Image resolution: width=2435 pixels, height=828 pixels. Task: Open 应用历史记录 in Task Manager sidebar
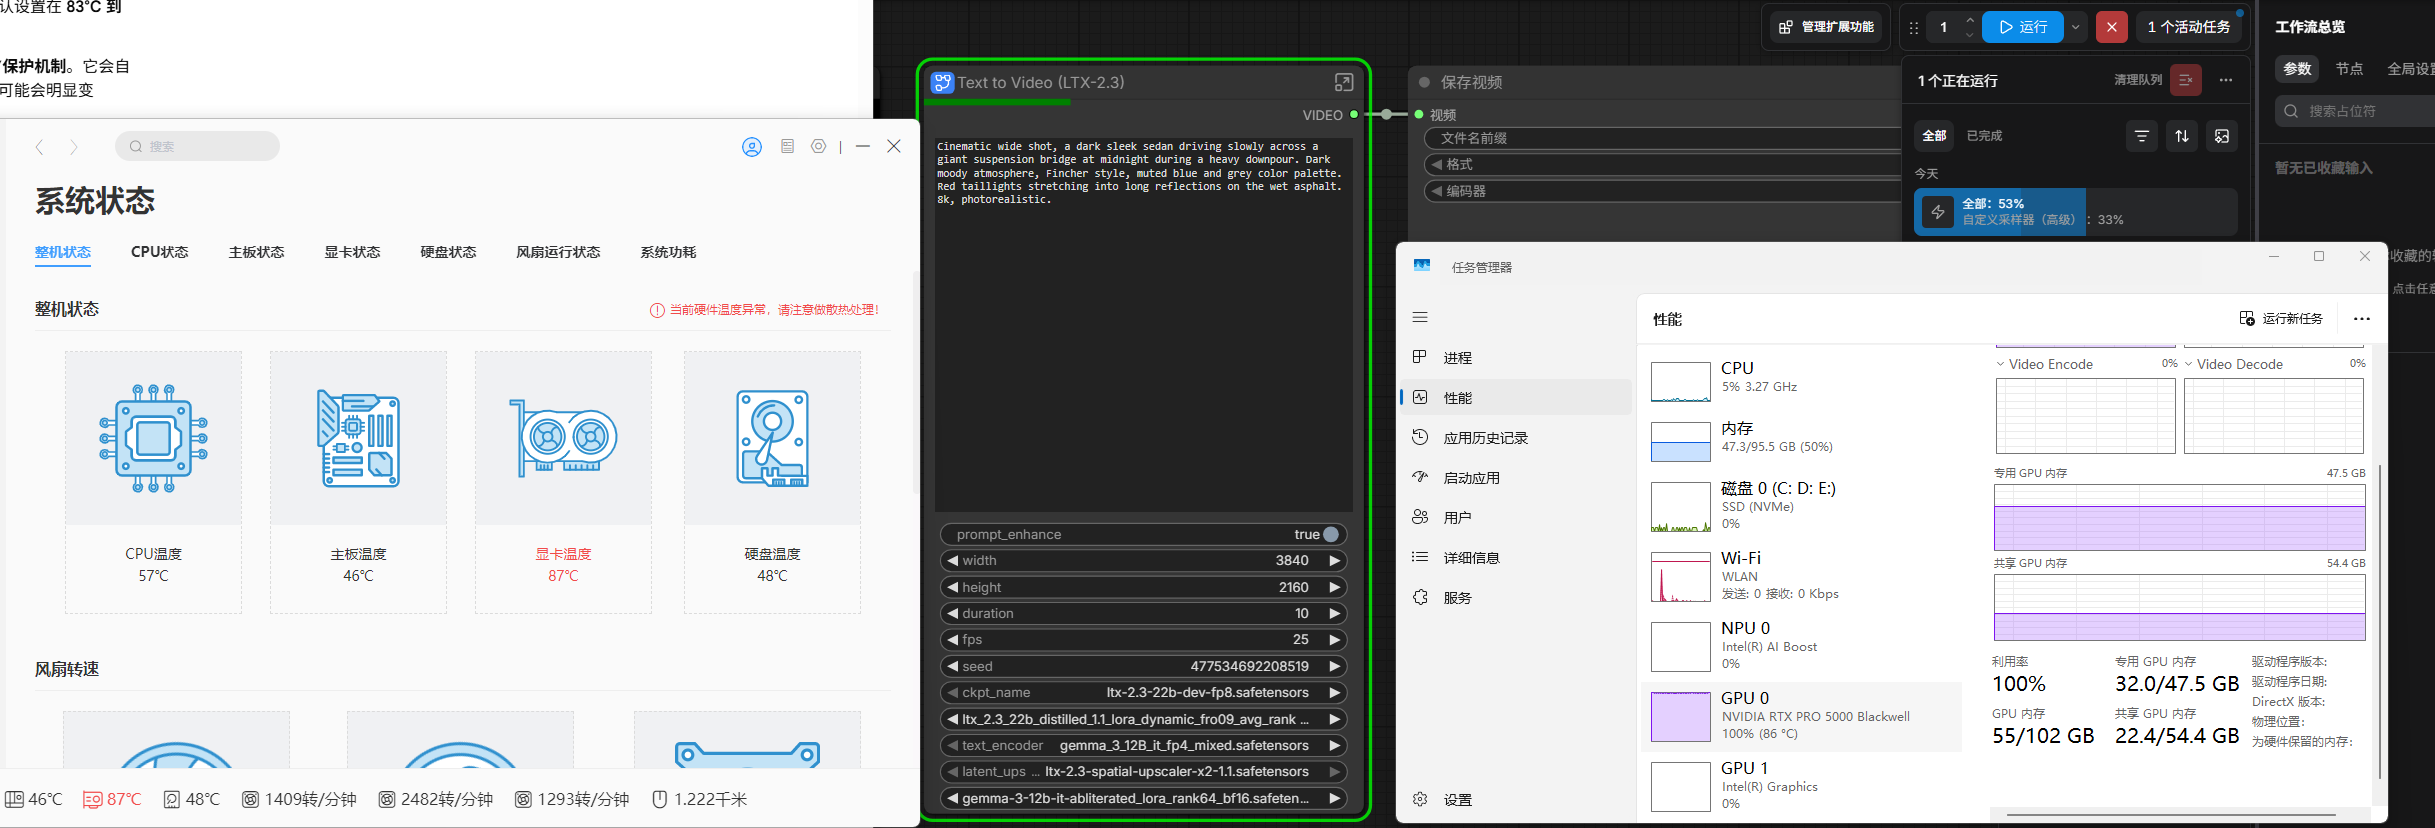(1517, 437)
